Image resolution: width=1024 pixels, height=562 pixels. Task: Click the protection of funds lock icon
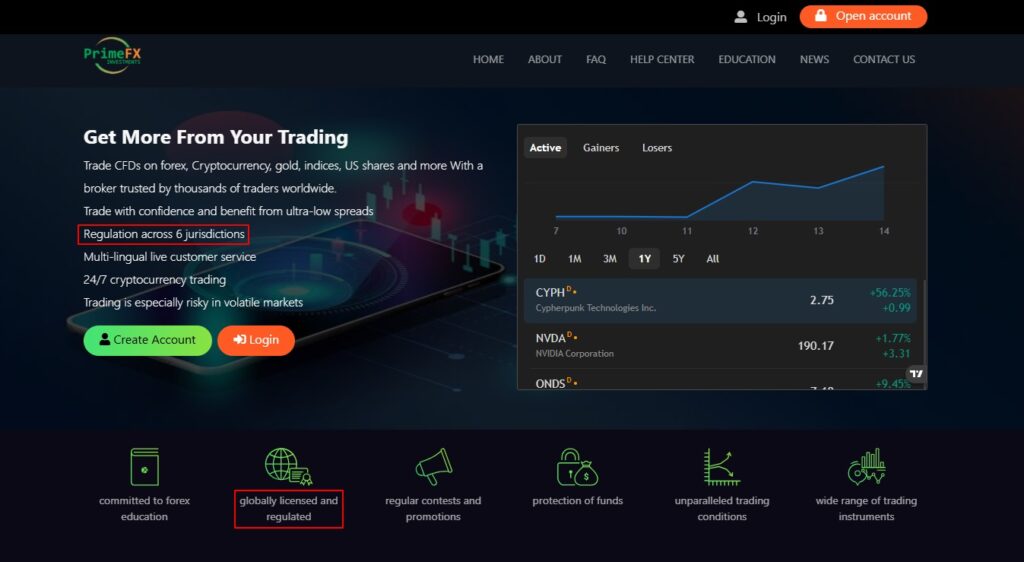[x=577, y=467]
